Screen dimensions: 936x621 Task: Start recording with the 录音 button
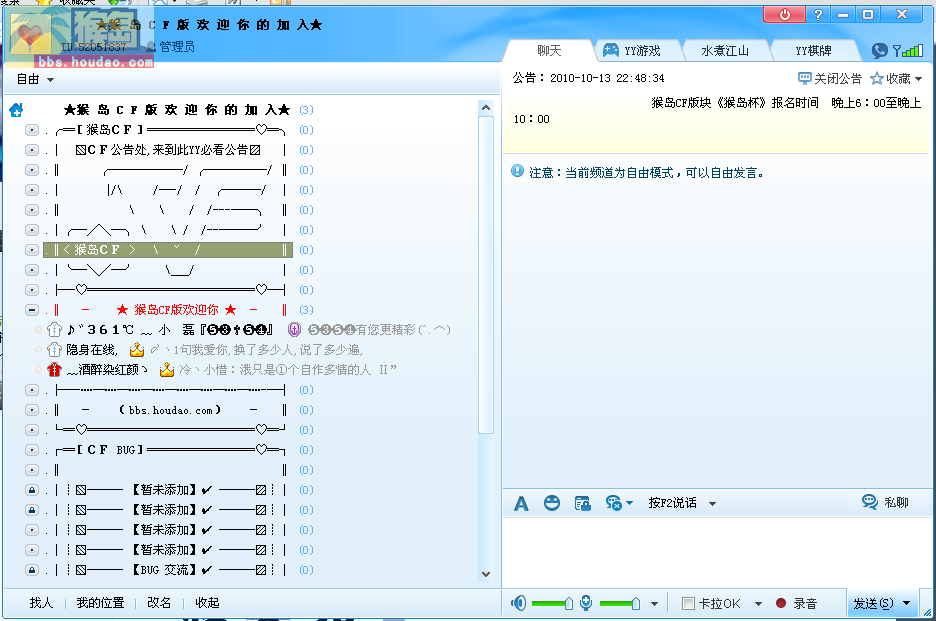click(x=796, y=603)
